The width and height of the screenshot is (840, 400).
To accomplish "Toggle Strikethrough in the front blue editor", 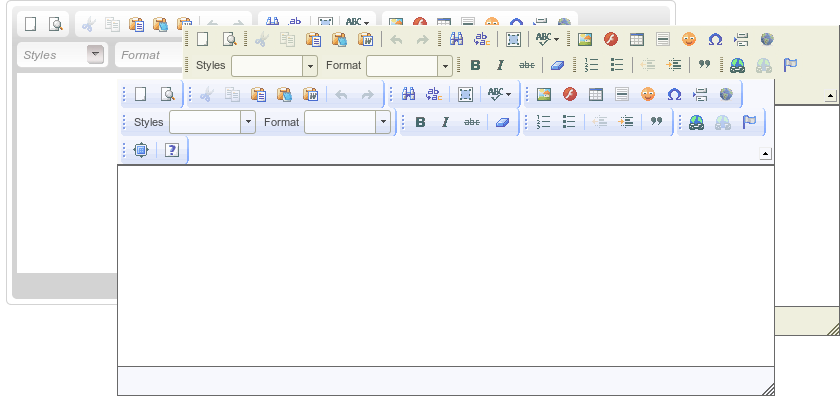I will click(x=472, y=122).
